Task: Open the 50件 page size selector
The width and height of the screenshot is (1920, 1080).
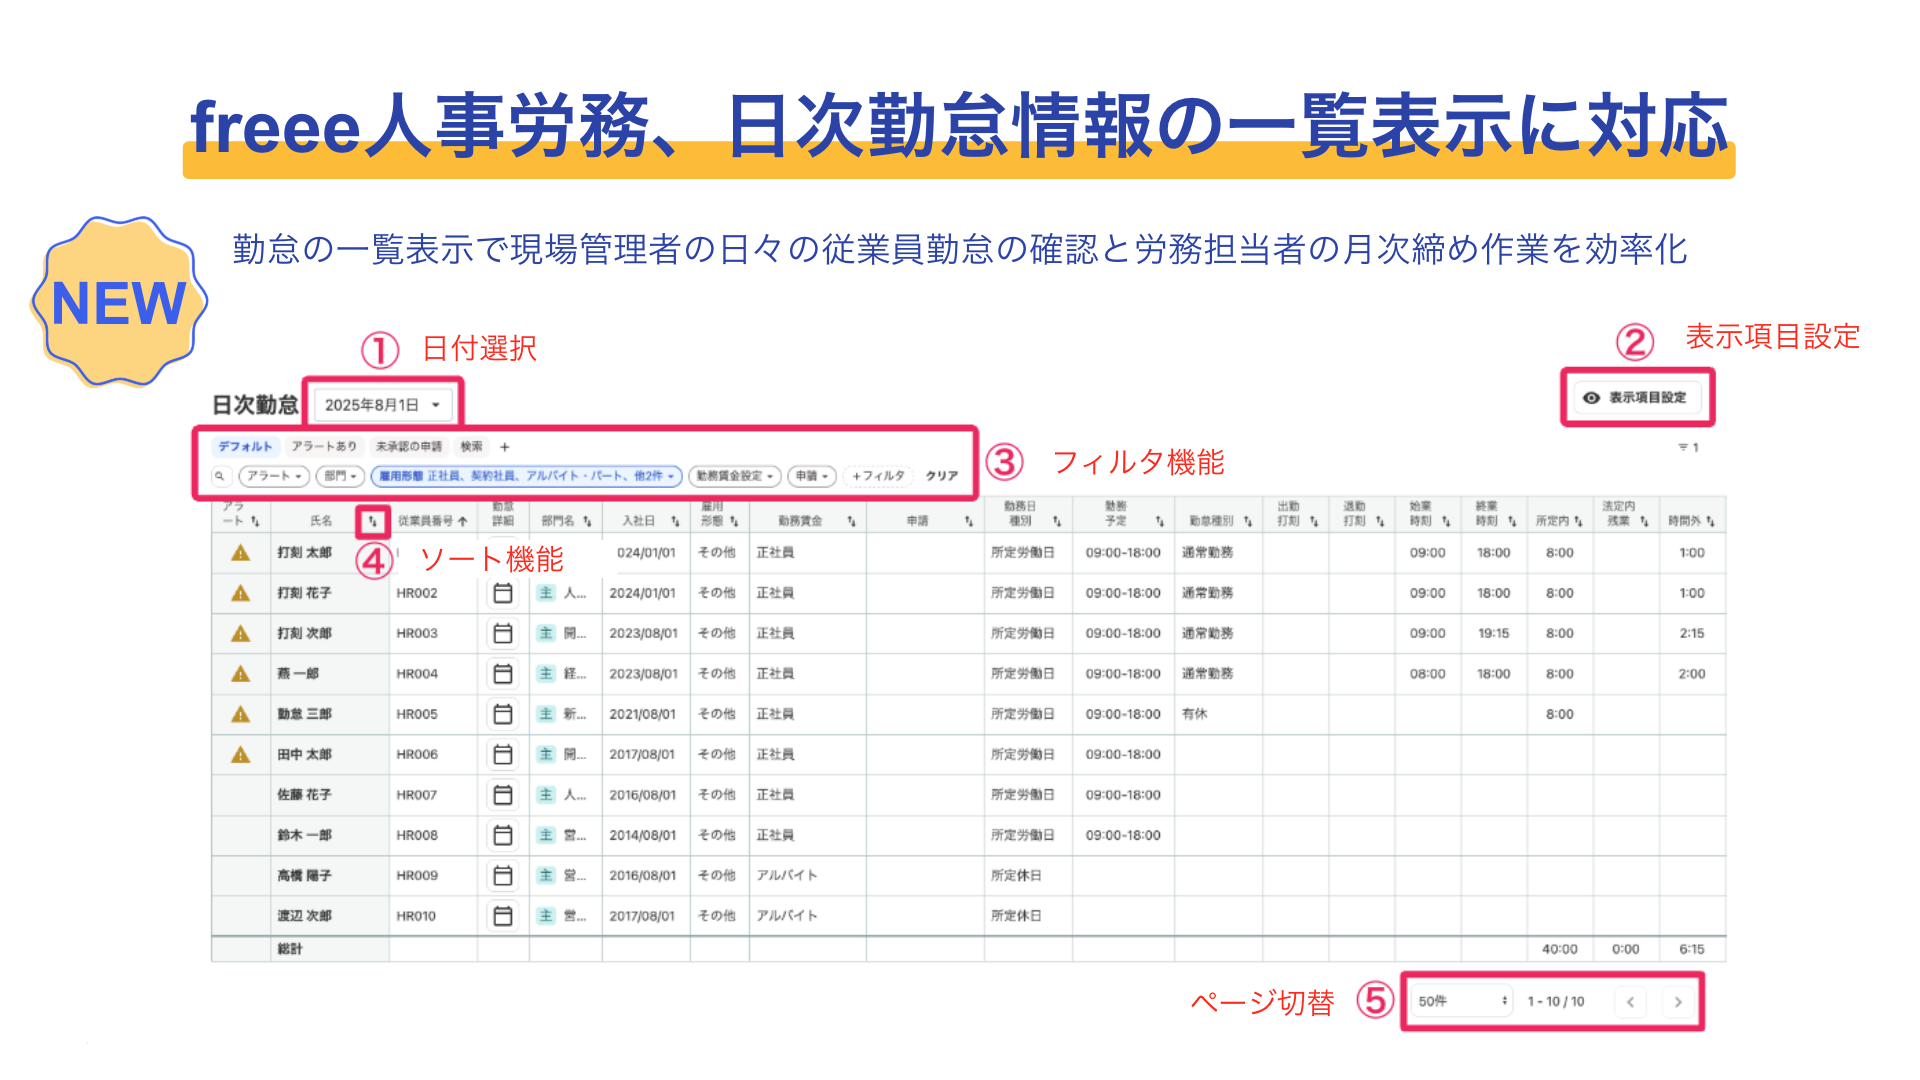Action: point(1461,1001)
